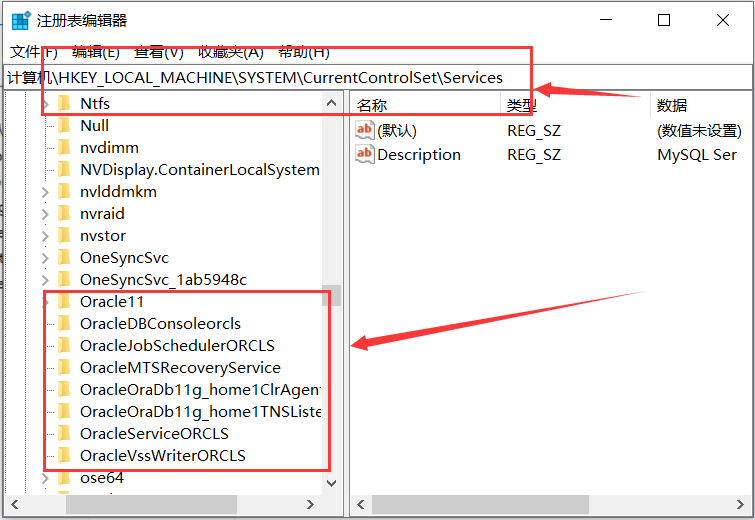Select the OracleMTSRecoveryService key label
Screen dimensions: 755x520
point(180,367)
